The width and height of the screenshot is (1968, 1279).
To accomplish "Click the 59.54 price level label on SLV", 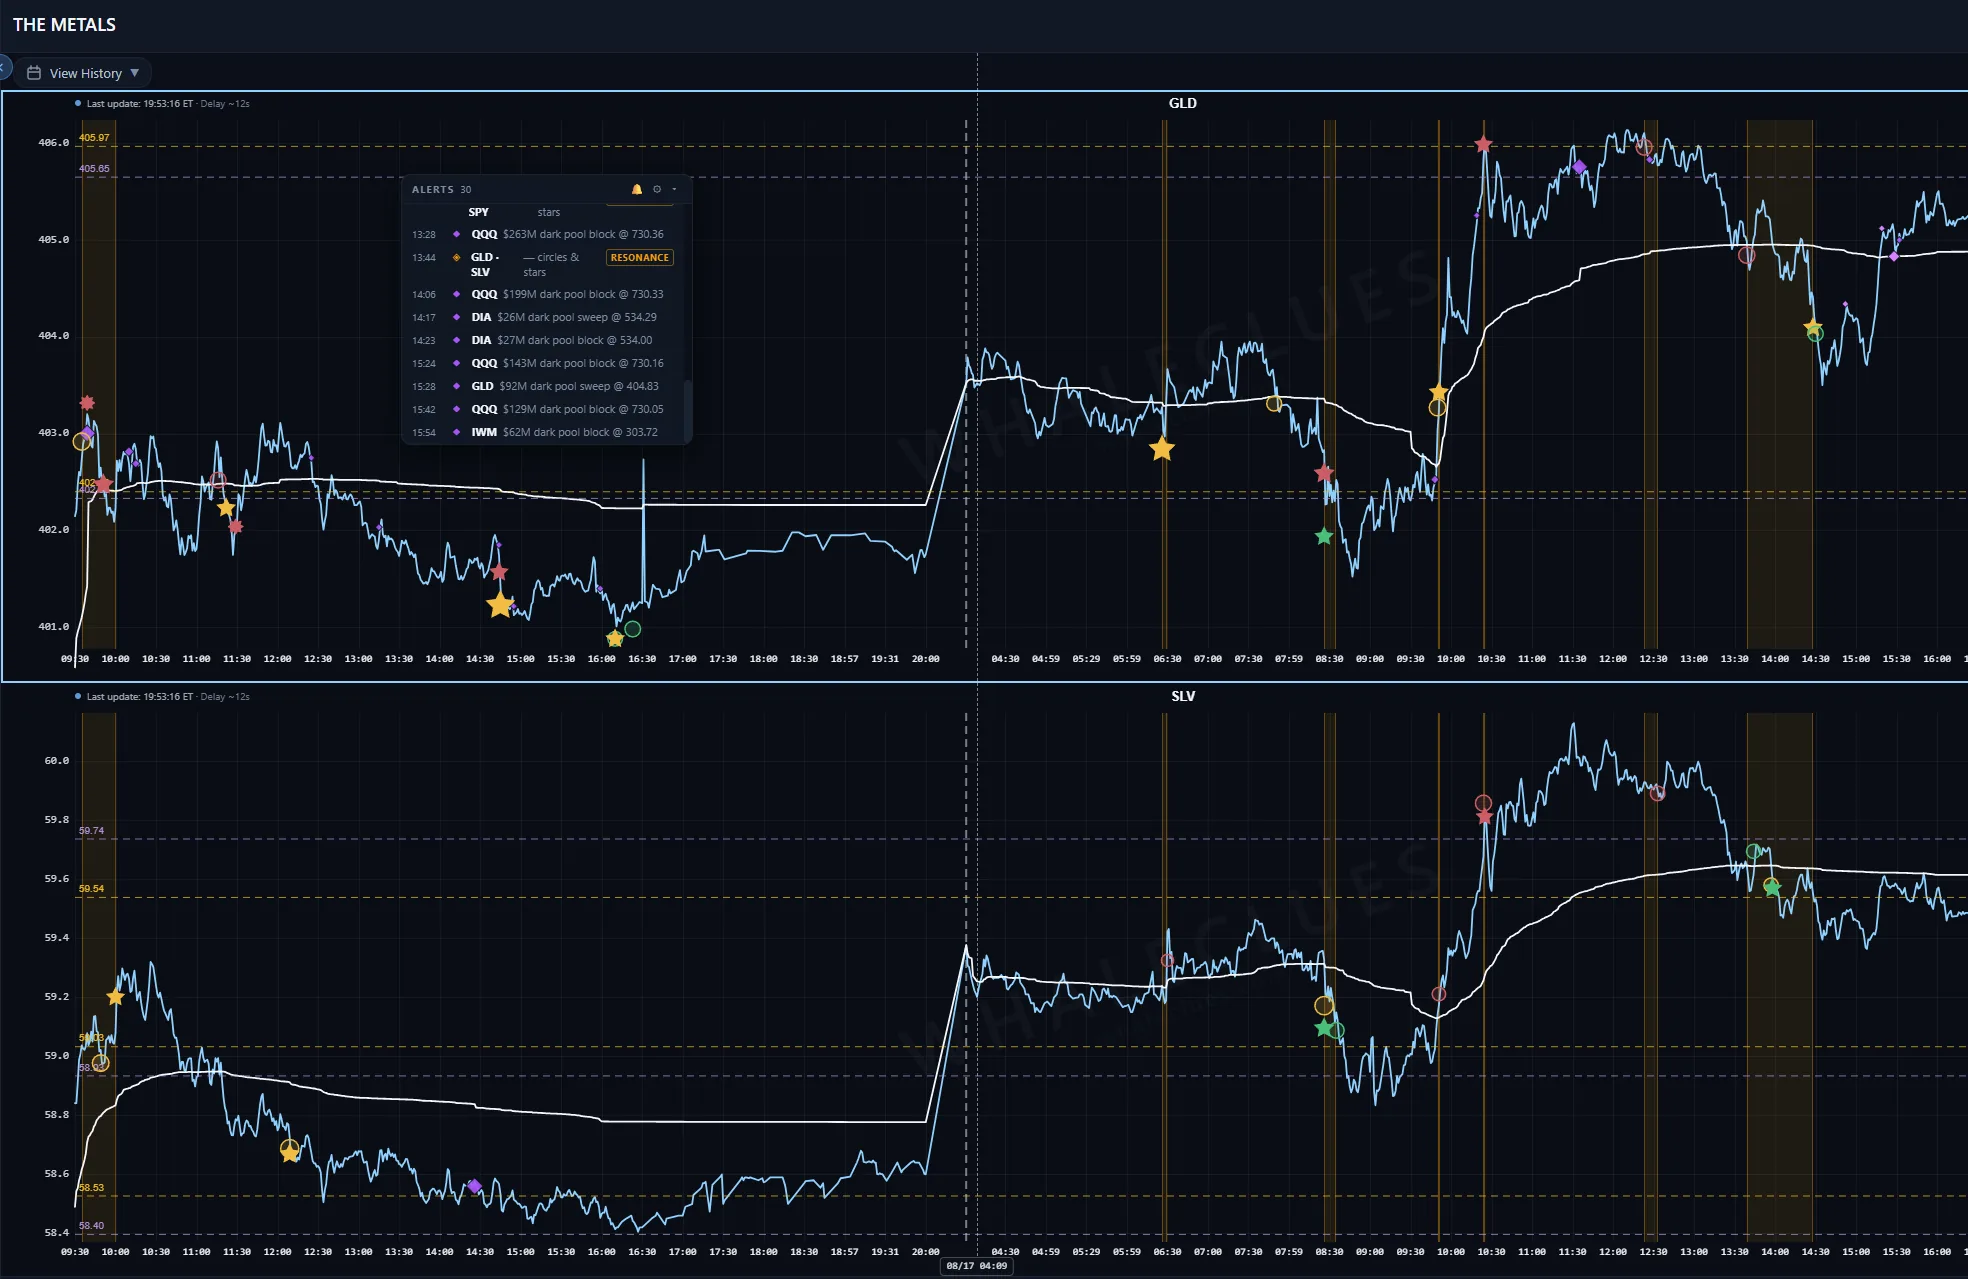I will click(91, 888).
